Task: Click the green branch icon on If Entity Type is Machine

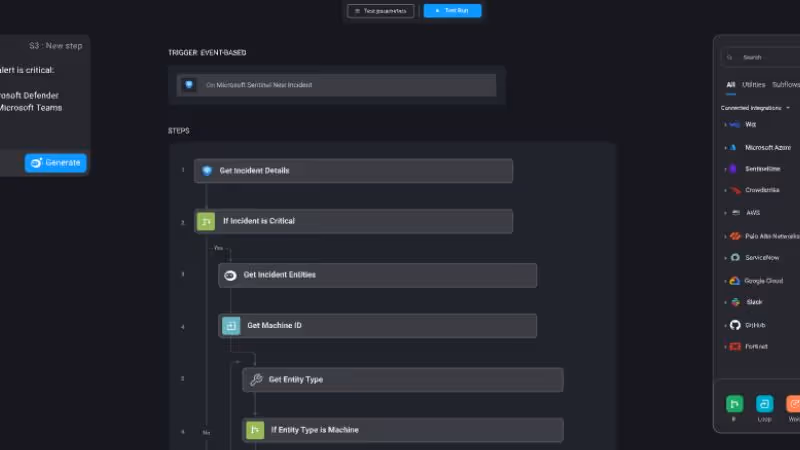Action: click(255, 430)
